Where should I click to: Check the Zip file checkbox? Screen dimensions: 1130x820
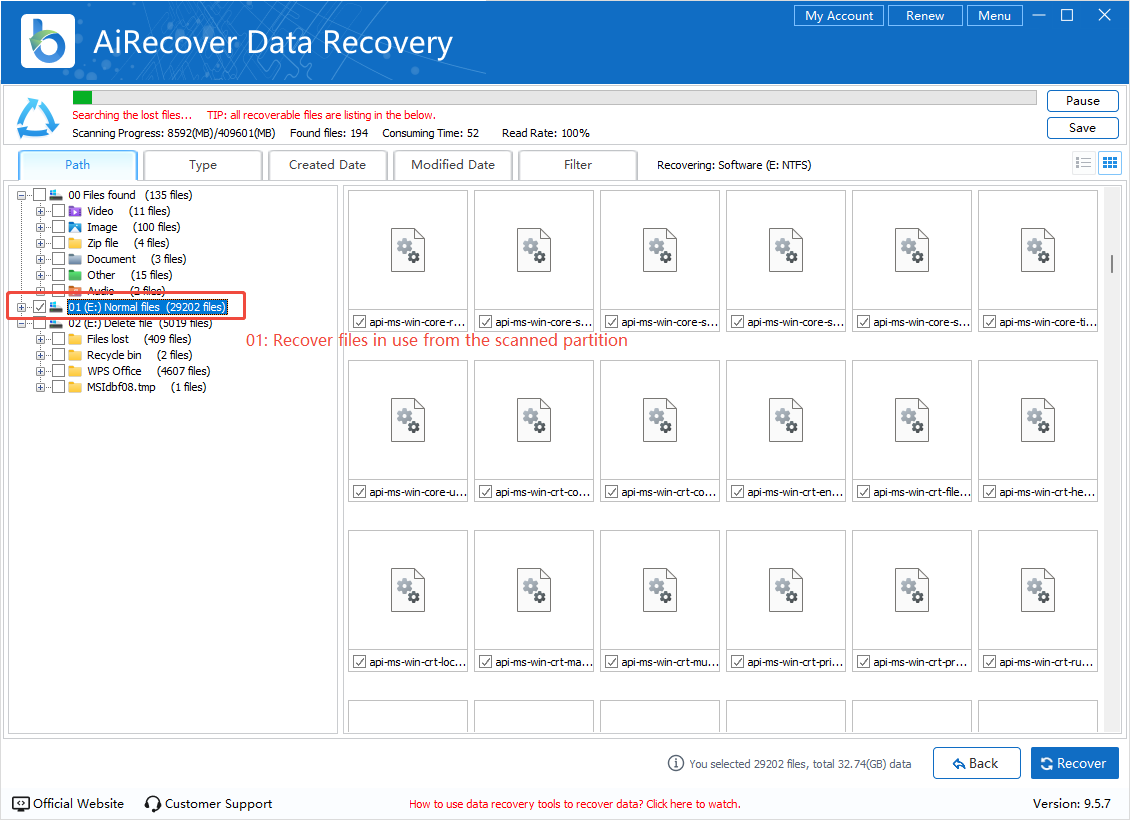[58, 243]
